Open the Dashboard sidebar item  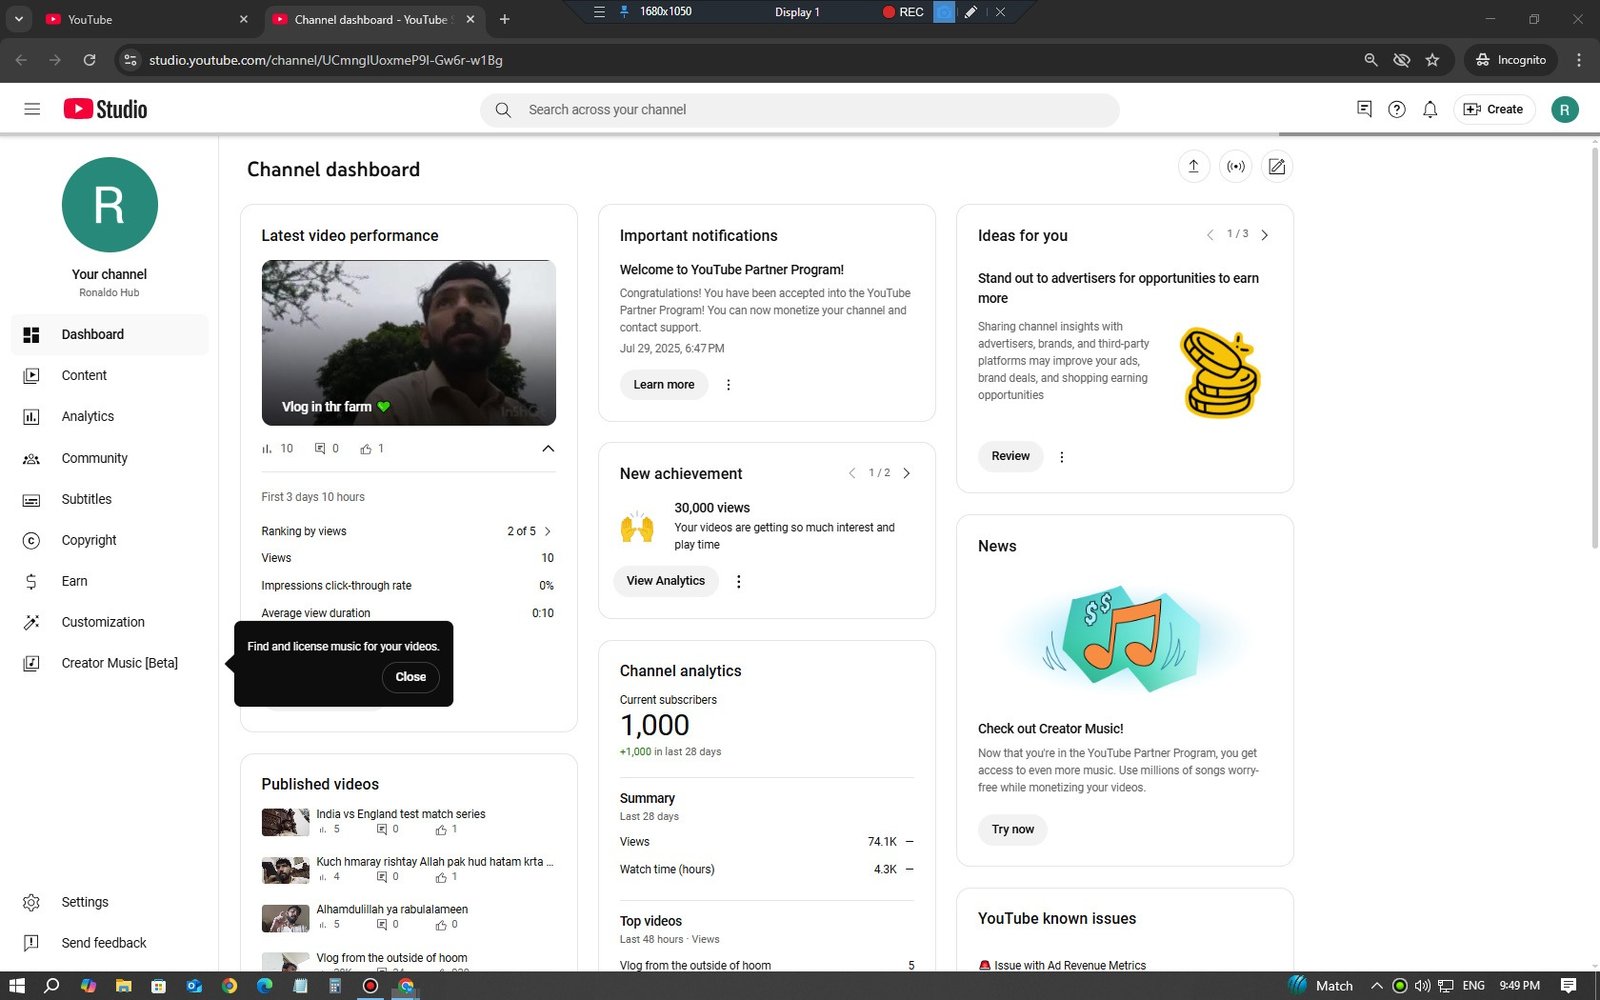[x=110, y=335]
